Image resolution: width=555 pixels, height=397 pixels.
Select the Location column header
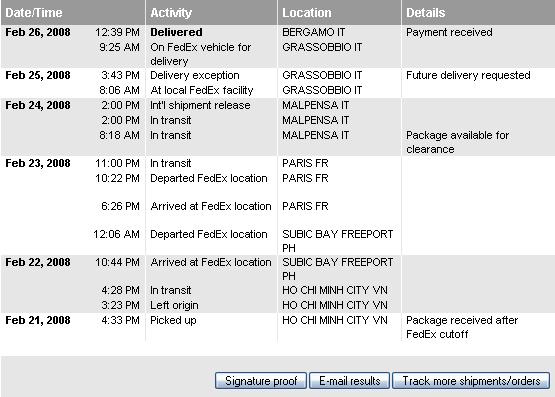[307, 13]
